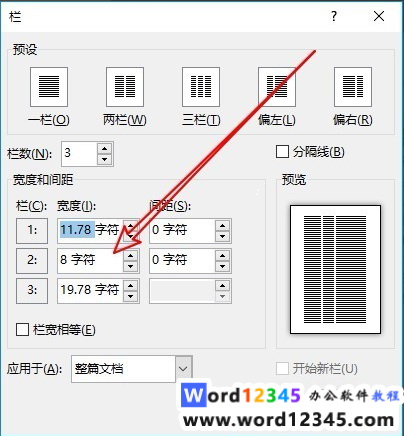Increase 栏数(N) with the up arrow
Viewport: 404px width, 436px height.
(105, 149)
